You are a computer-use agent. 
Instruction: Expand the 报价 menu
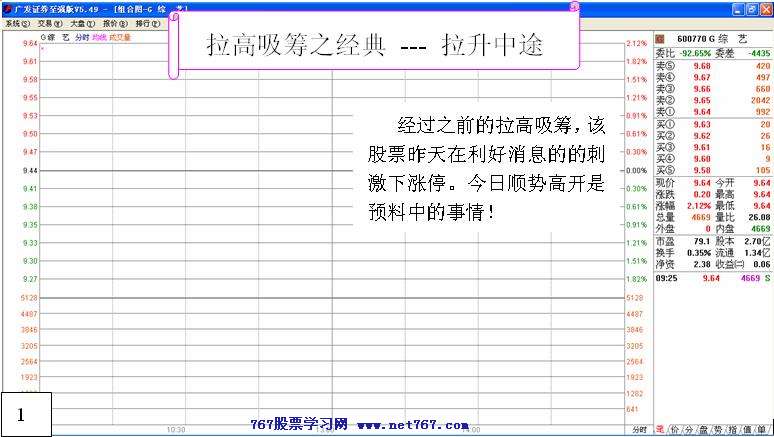click(x=115, y=22)
